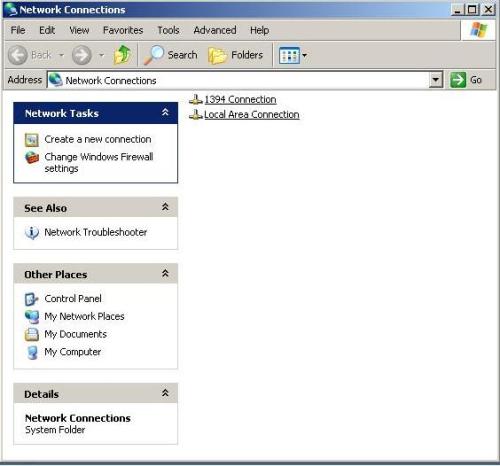Collapse the Network Tasks panel
This screenshot has width=500, height=466.
coord(165,112)
